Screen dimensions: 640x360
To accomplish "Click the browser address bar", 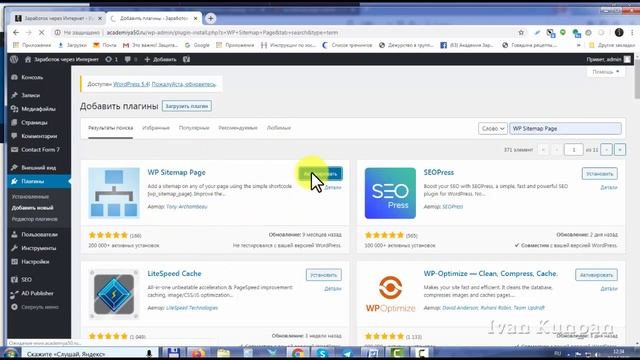I will 286,33.
